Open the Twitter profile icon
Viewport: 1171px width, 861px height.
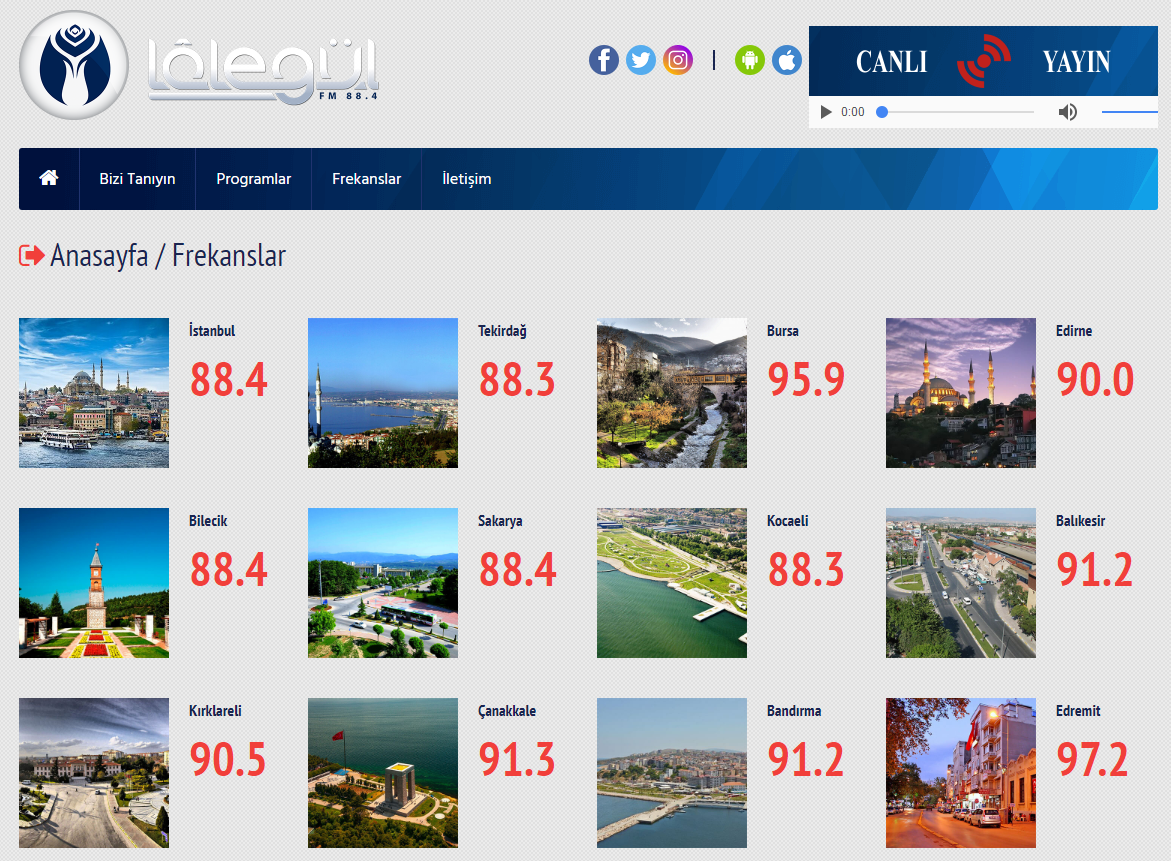[641, 60]
